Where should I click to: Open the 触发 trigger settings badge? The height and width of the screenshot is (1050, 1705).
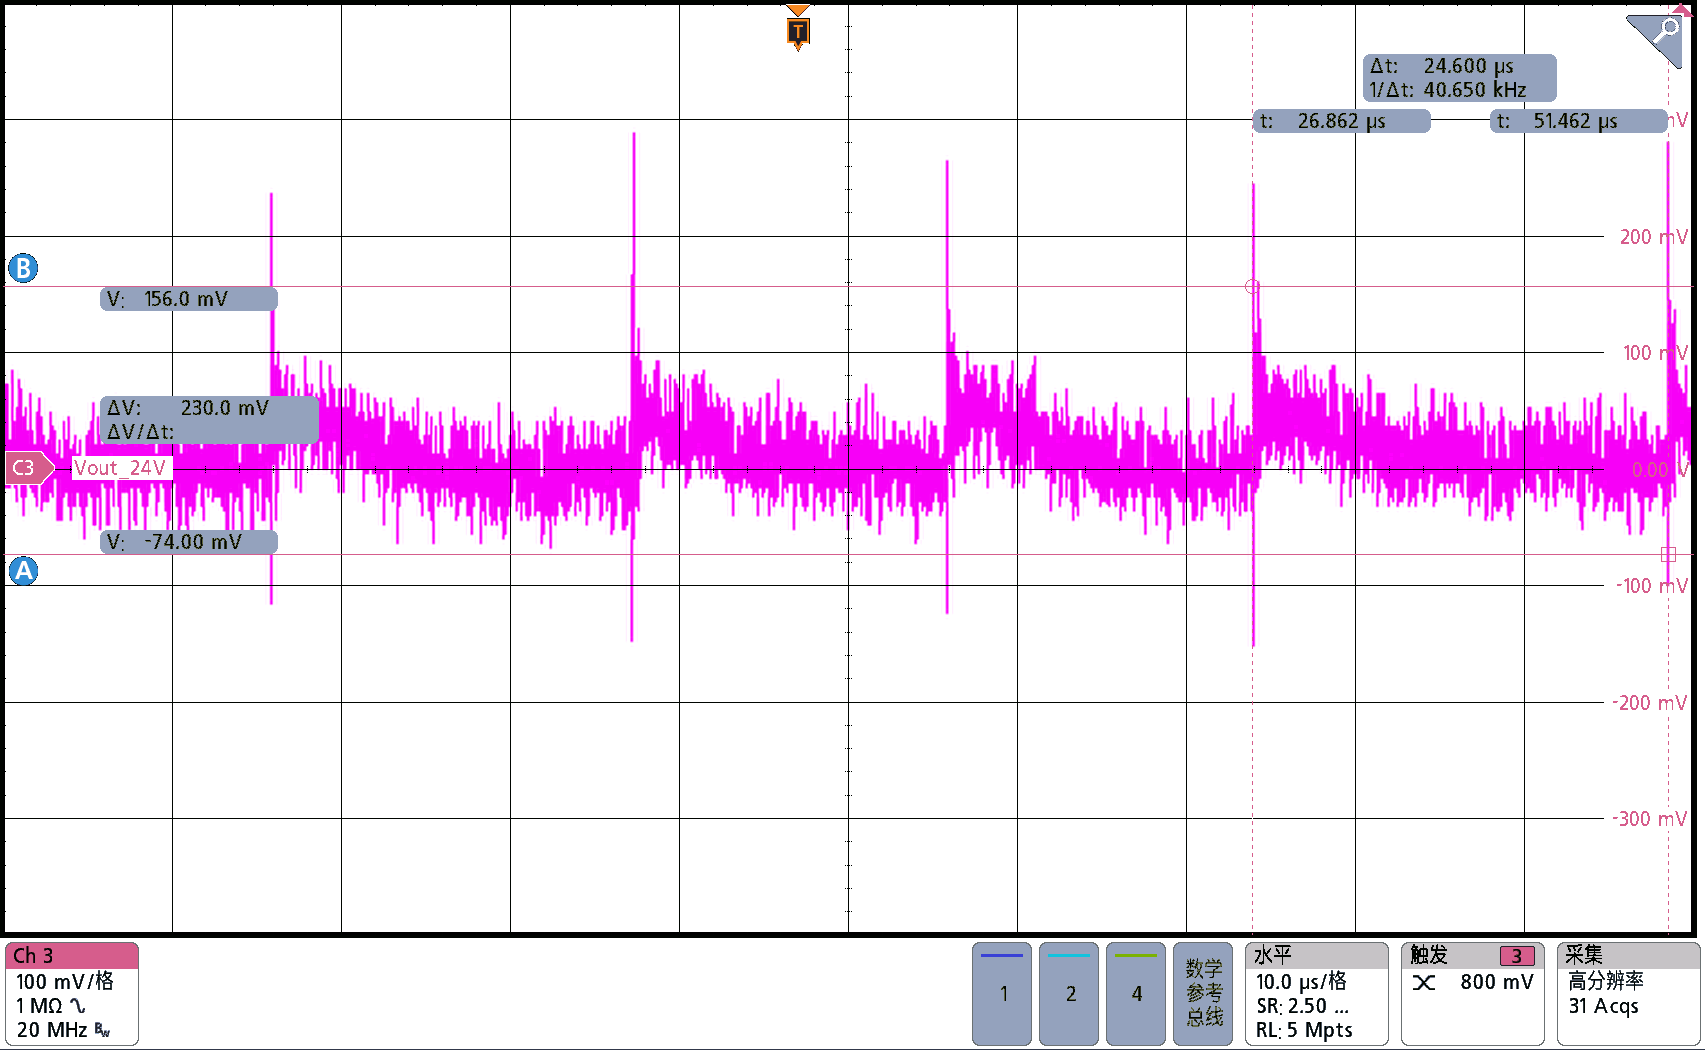point(1472,994)
